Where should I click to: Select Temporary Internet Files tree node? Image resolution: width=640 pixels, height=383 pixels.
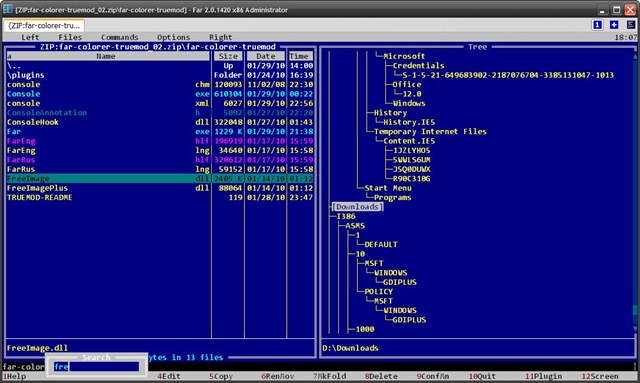(x=430, y=131)
